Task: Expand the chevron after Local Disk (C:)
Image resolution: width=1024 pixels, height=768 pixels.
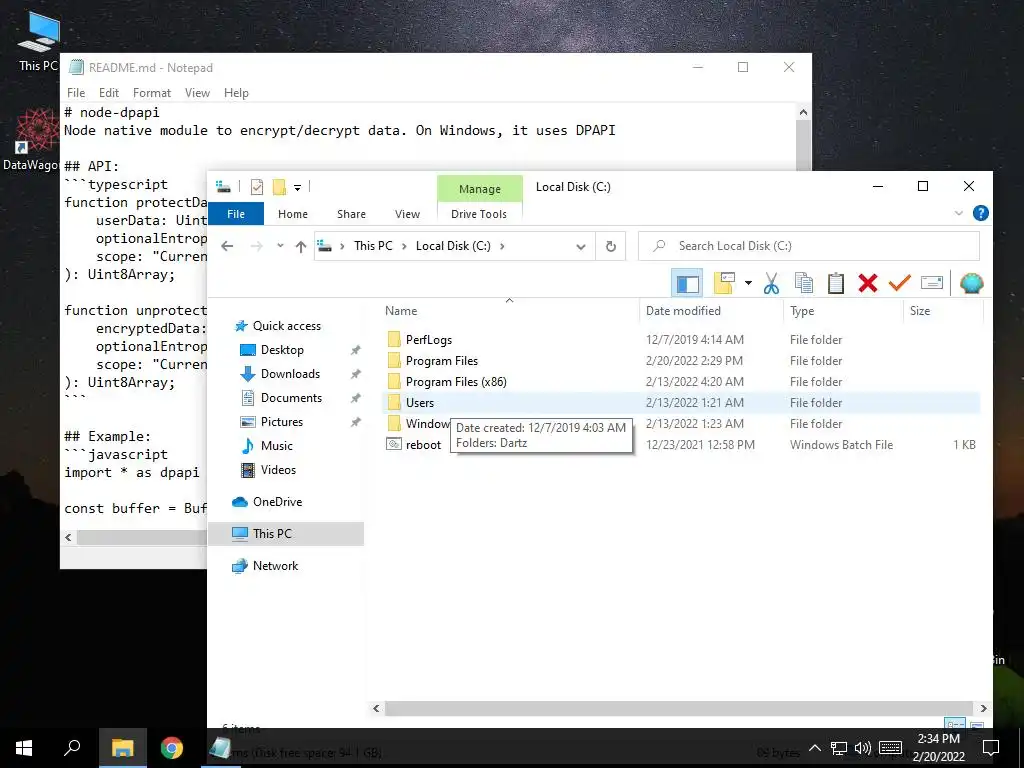Action: [x=502, y=246]
